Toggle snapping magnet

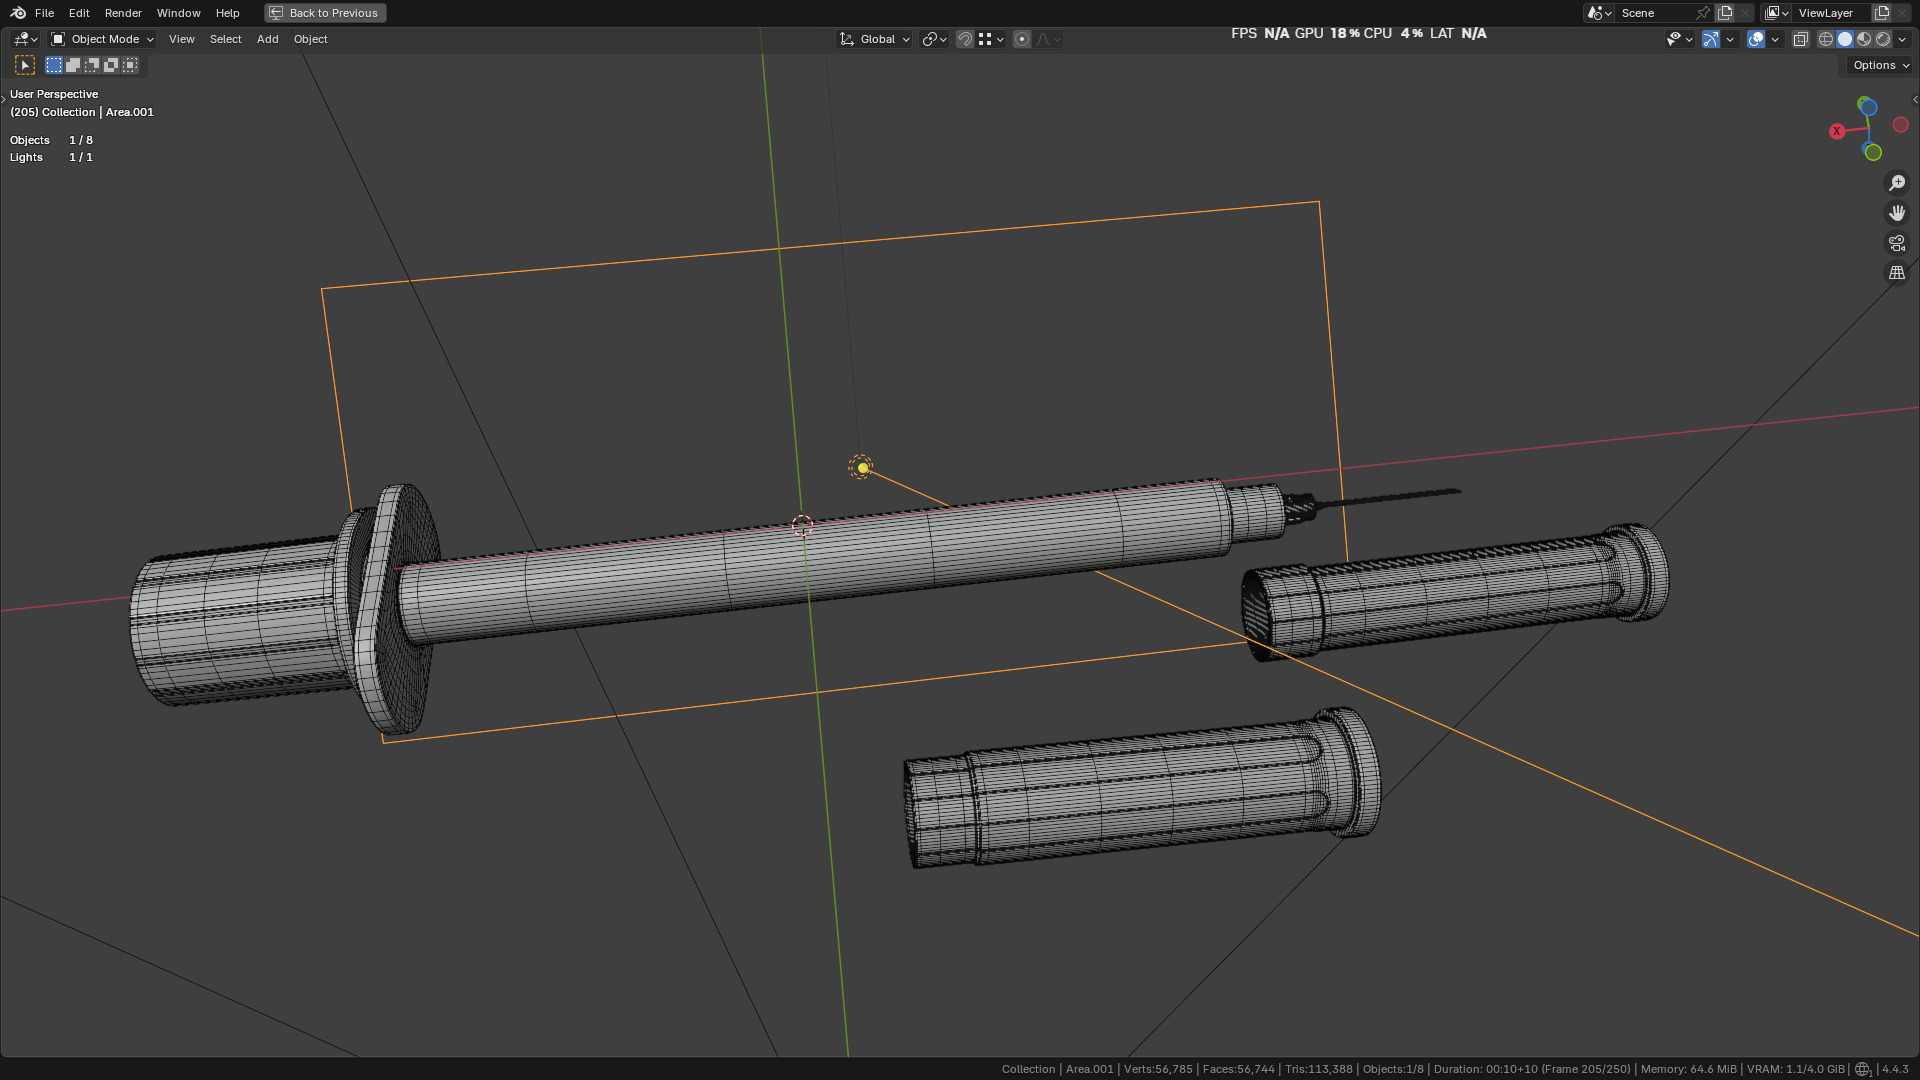(964, 39)
